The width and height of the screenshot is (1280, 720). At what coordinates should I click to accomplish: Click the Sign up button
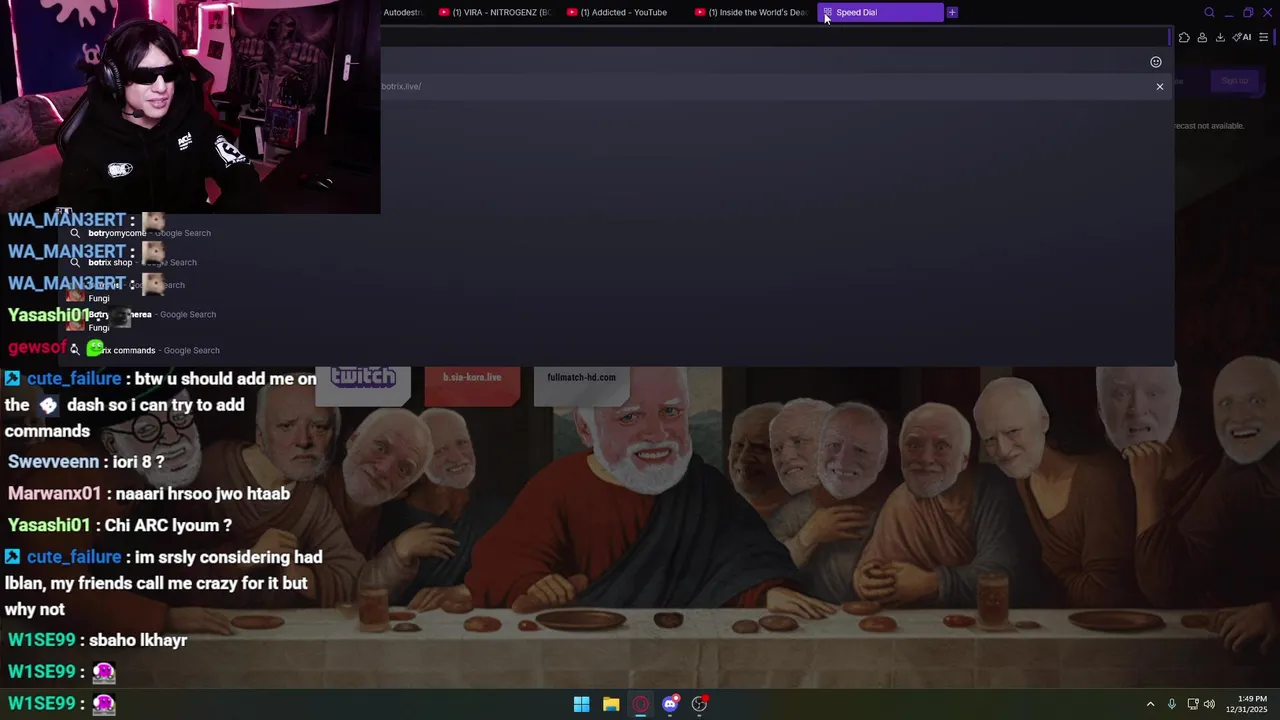(x=1234, y=81)
